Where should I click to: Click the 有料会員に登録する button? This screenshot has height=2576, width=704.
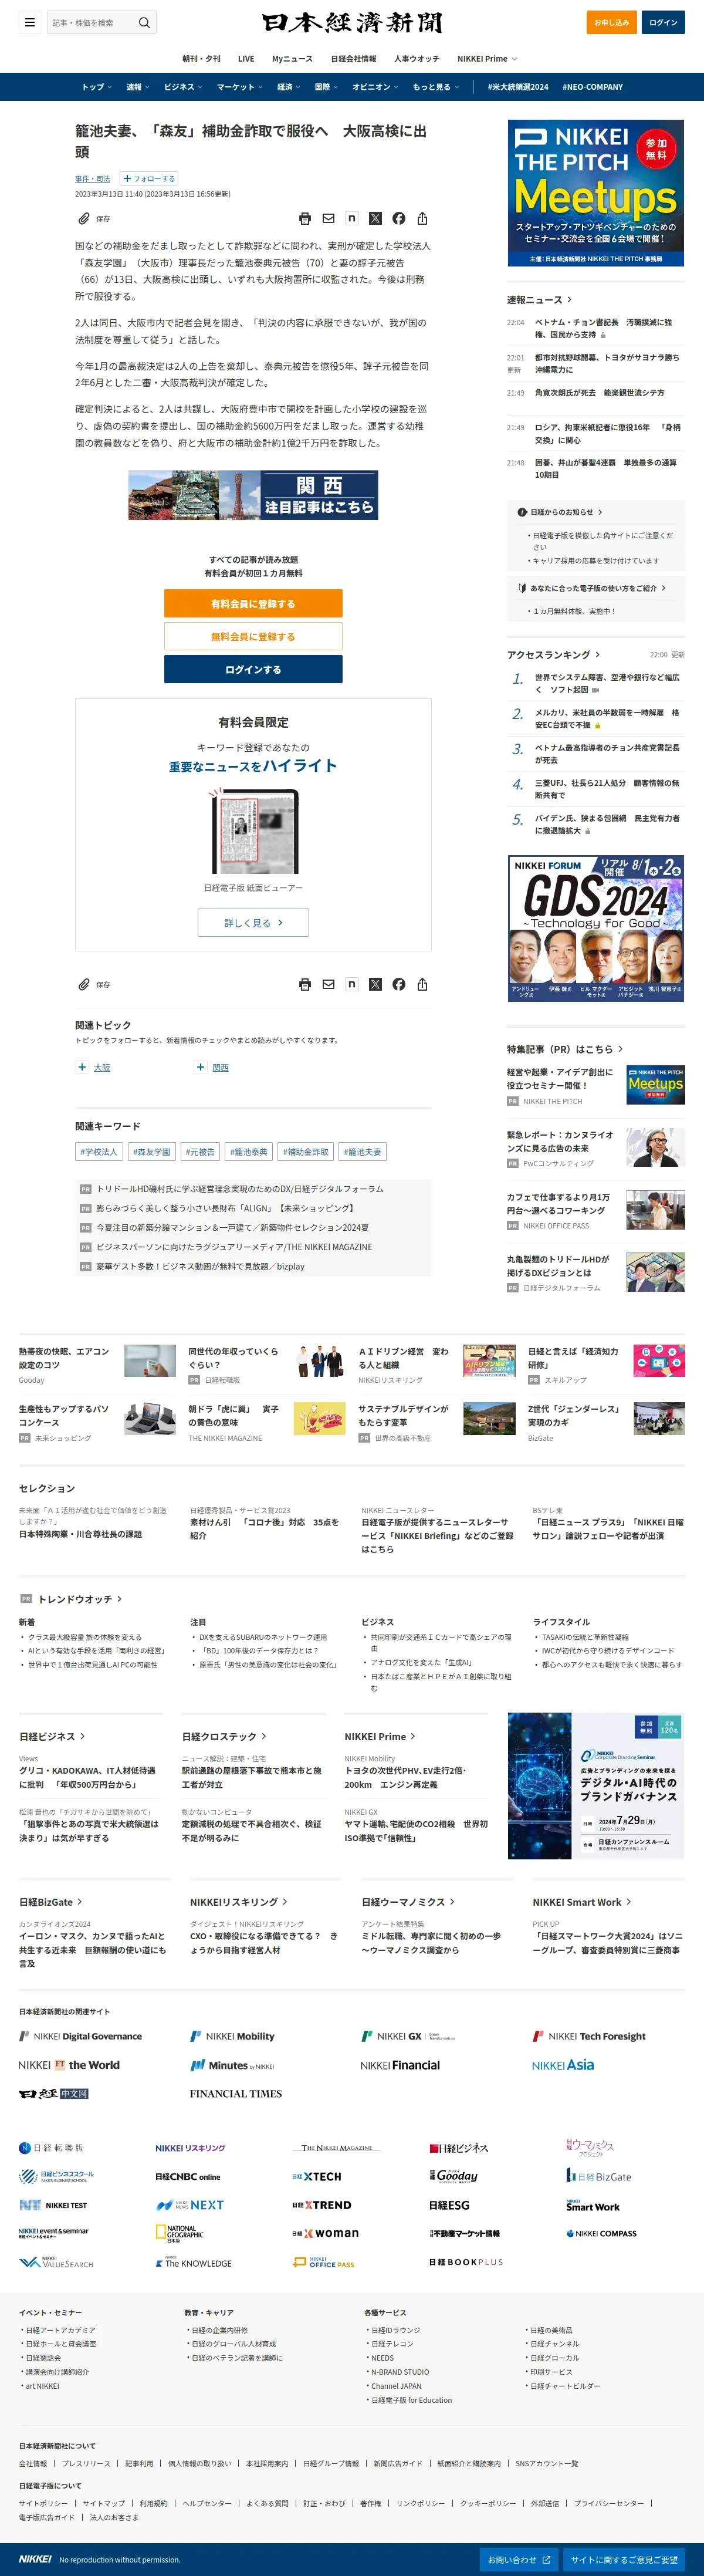[x=253, y=603]
